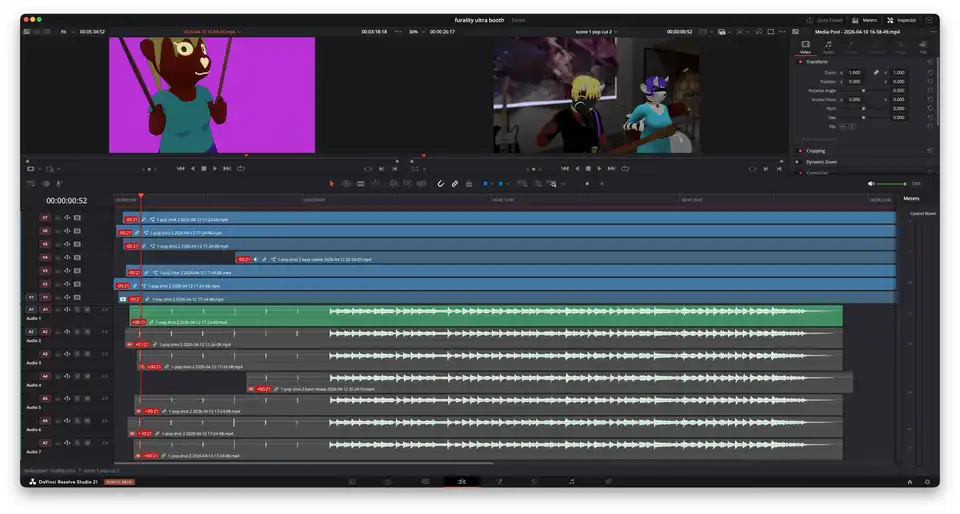Go to timeline end in timeline viewer

tap(612, 168)
